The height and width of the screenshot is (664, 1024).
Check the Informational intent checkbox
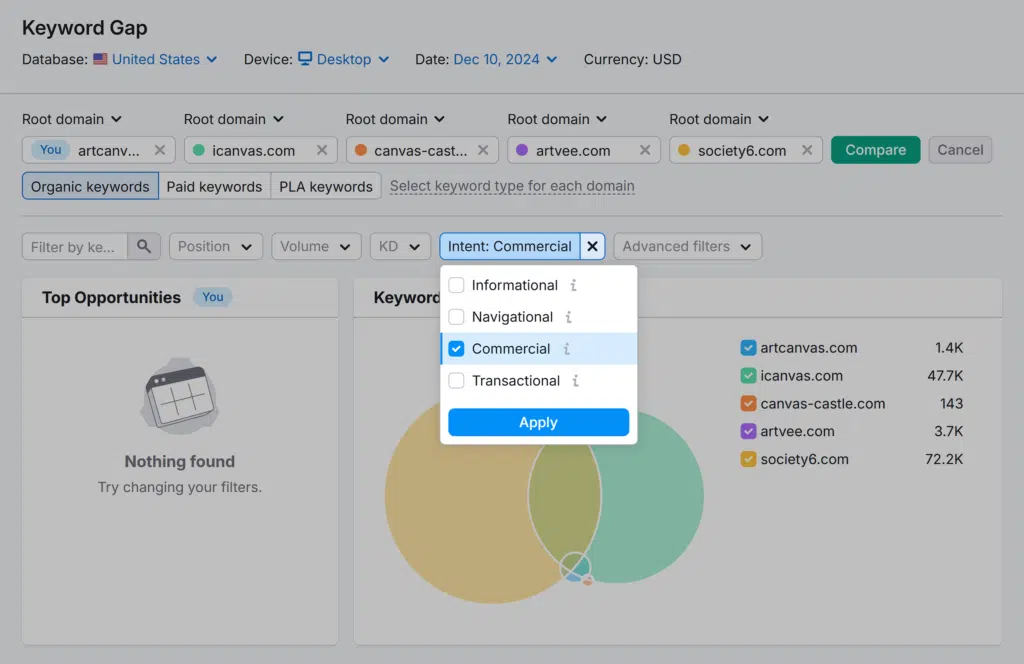(x=456, y=285)
